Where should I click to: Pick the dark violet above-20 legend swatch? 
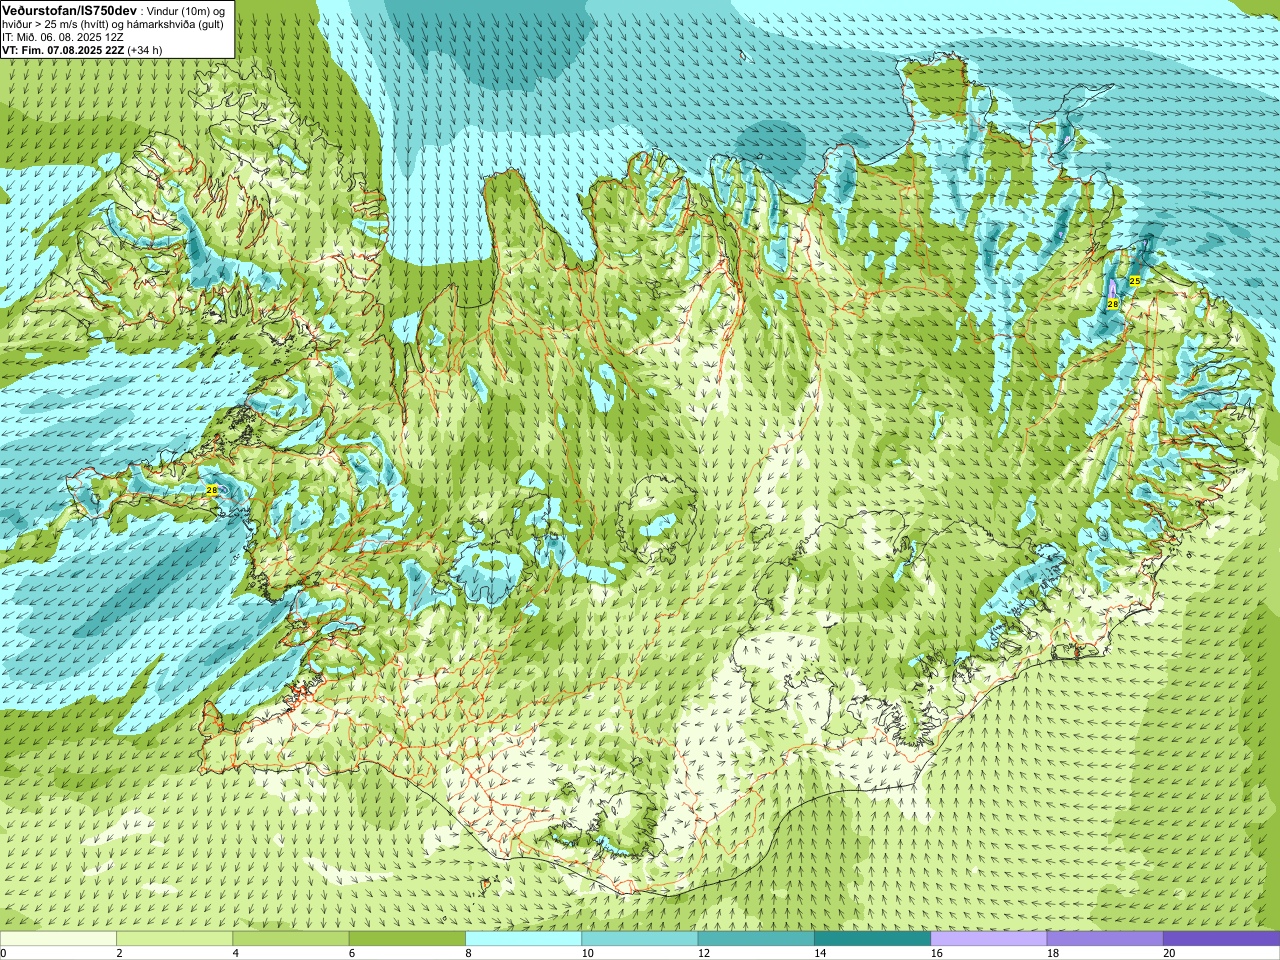(1221, 939)
